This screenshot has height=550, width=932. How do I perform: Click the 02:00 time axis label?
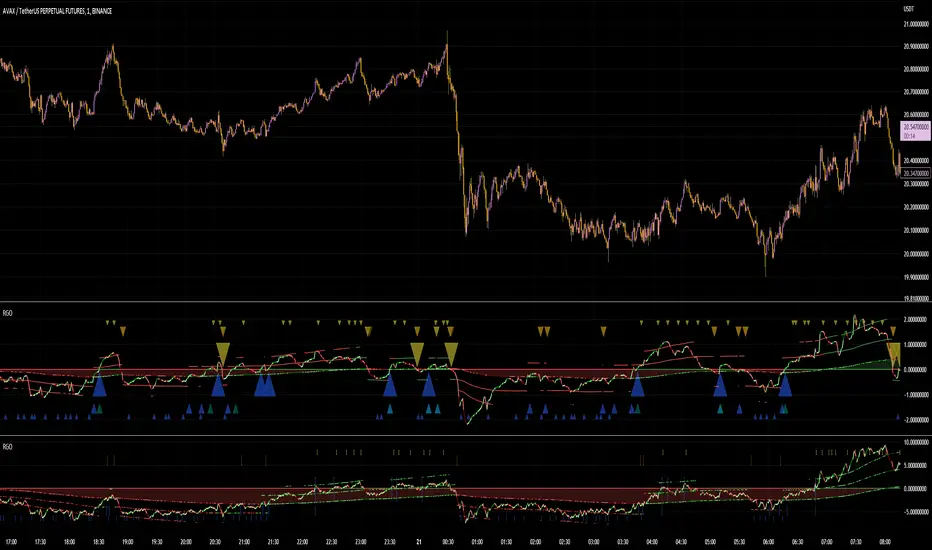[536, 542]
